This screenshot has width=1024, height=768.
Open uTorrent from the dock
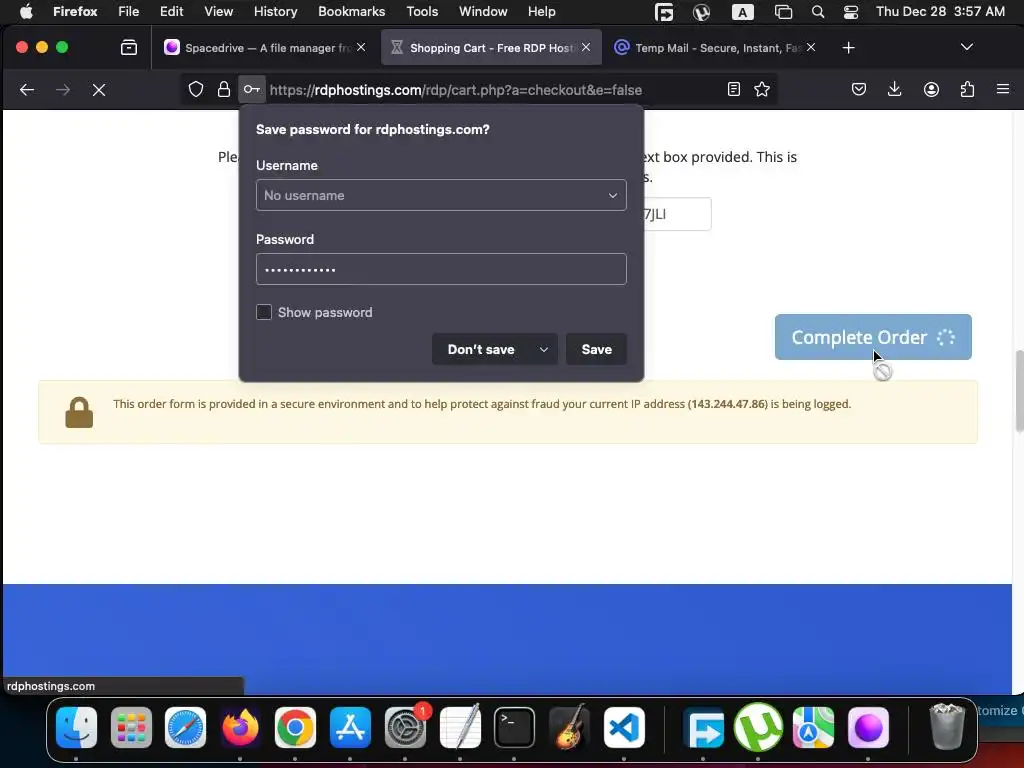tap(758, 727)
